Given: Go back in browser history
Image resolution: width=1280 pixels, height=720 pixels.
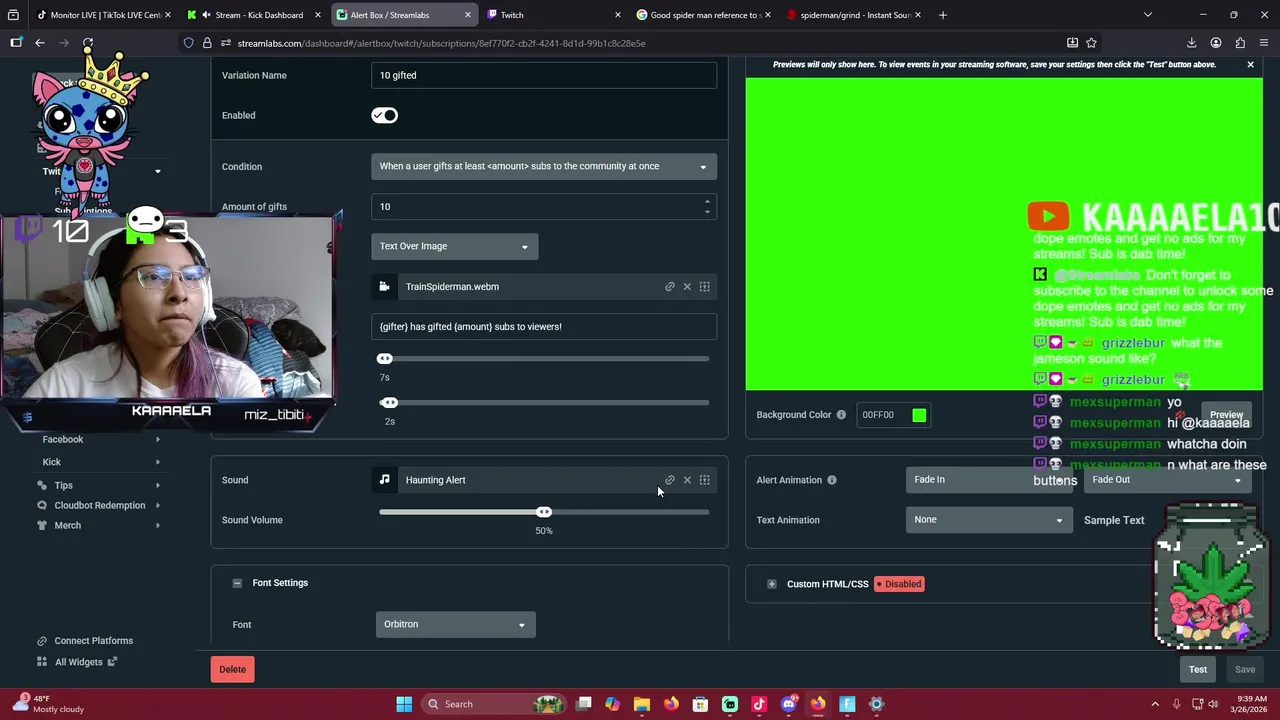Looking at the screenshot, I should pos(40,43).
